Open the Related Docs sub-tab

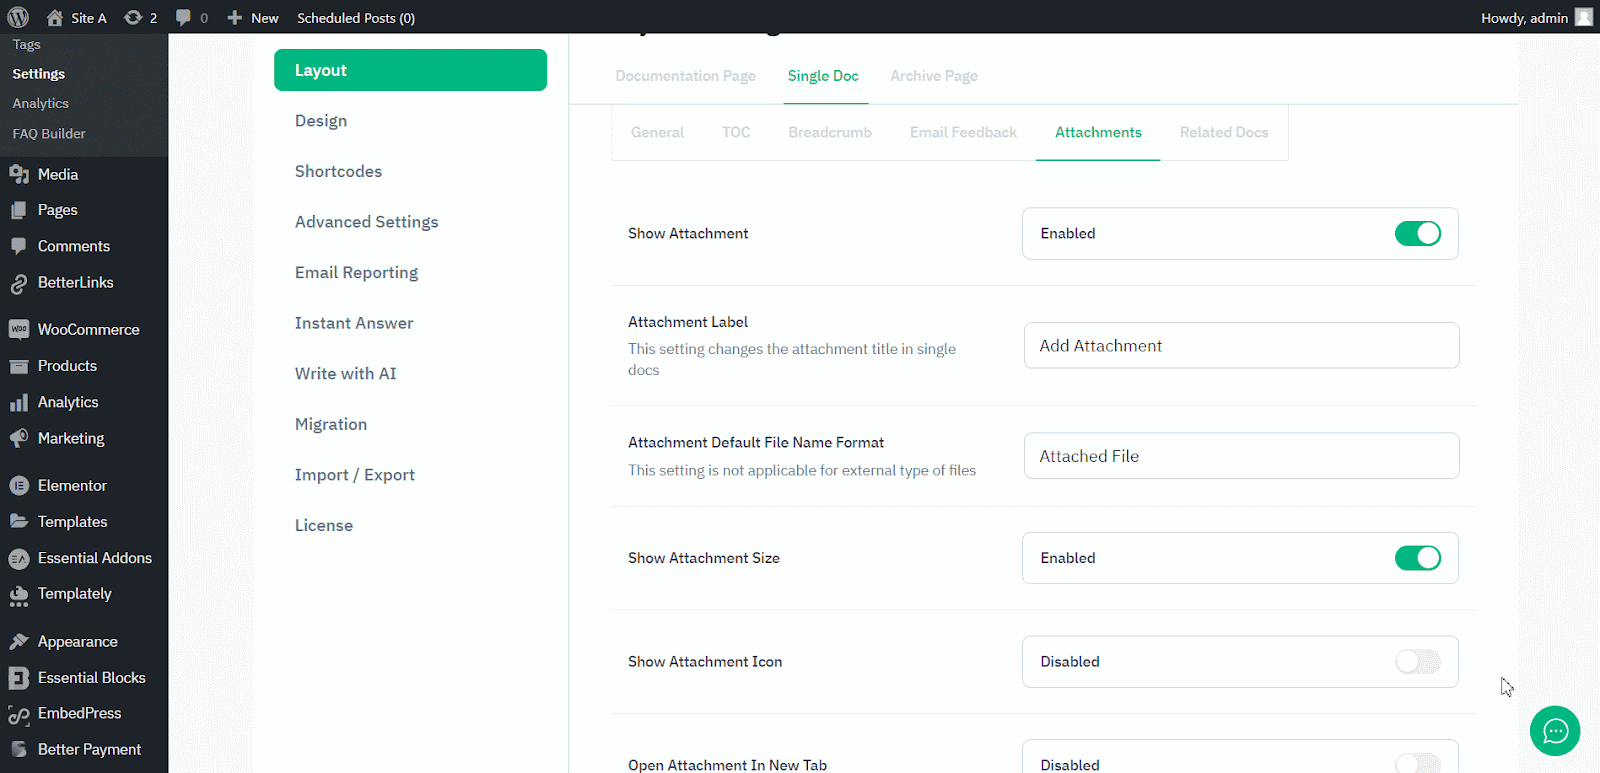point(1224,132)
